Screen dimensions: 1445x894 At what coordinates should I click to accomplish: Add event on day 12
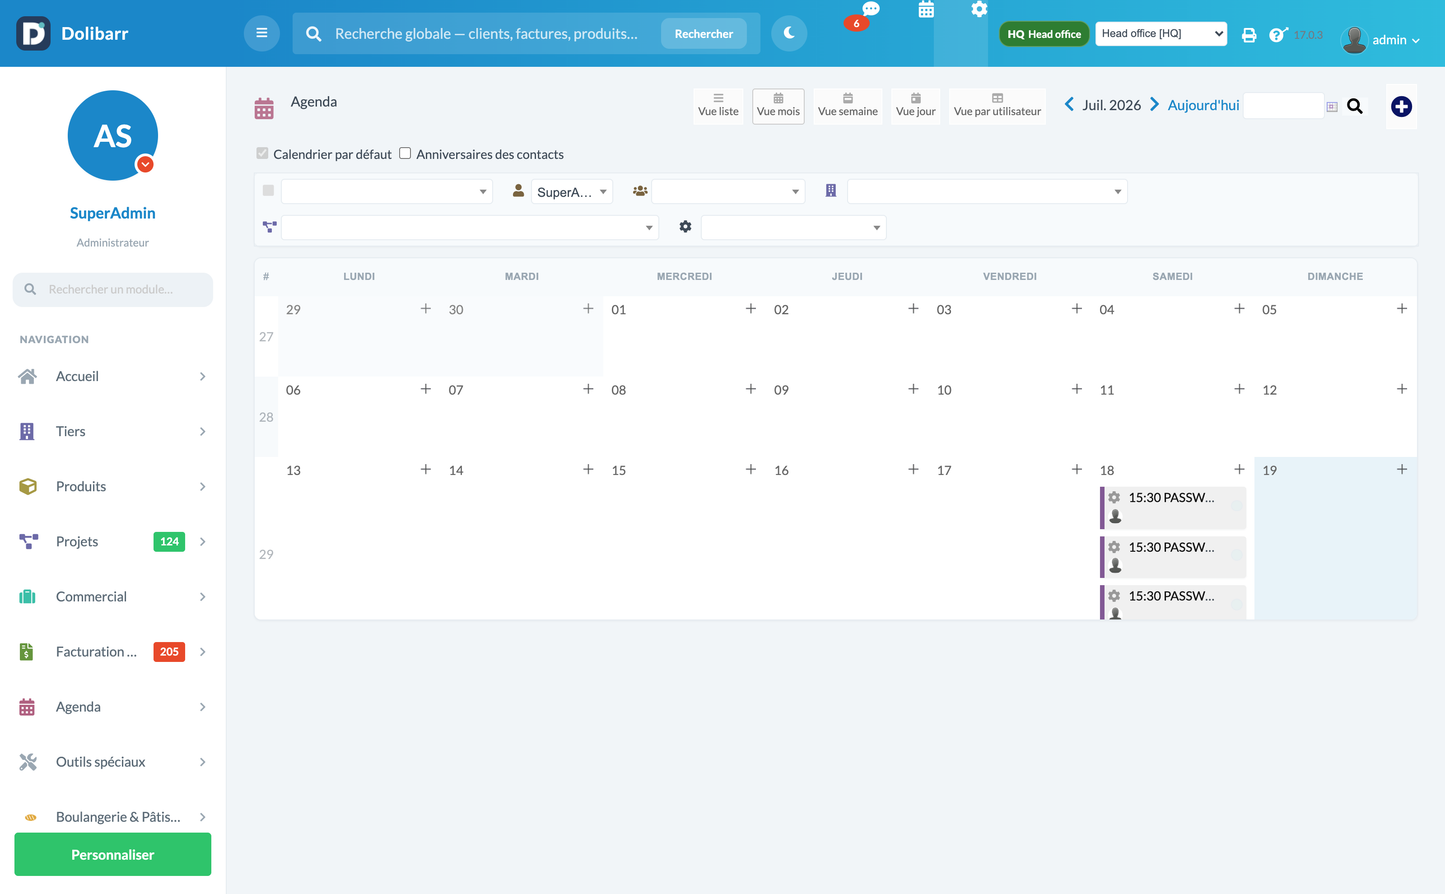(1402, 389)
